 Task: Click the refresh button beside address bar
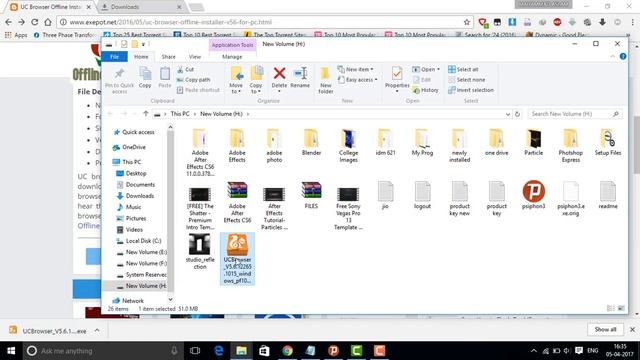[x=517, y=114]
